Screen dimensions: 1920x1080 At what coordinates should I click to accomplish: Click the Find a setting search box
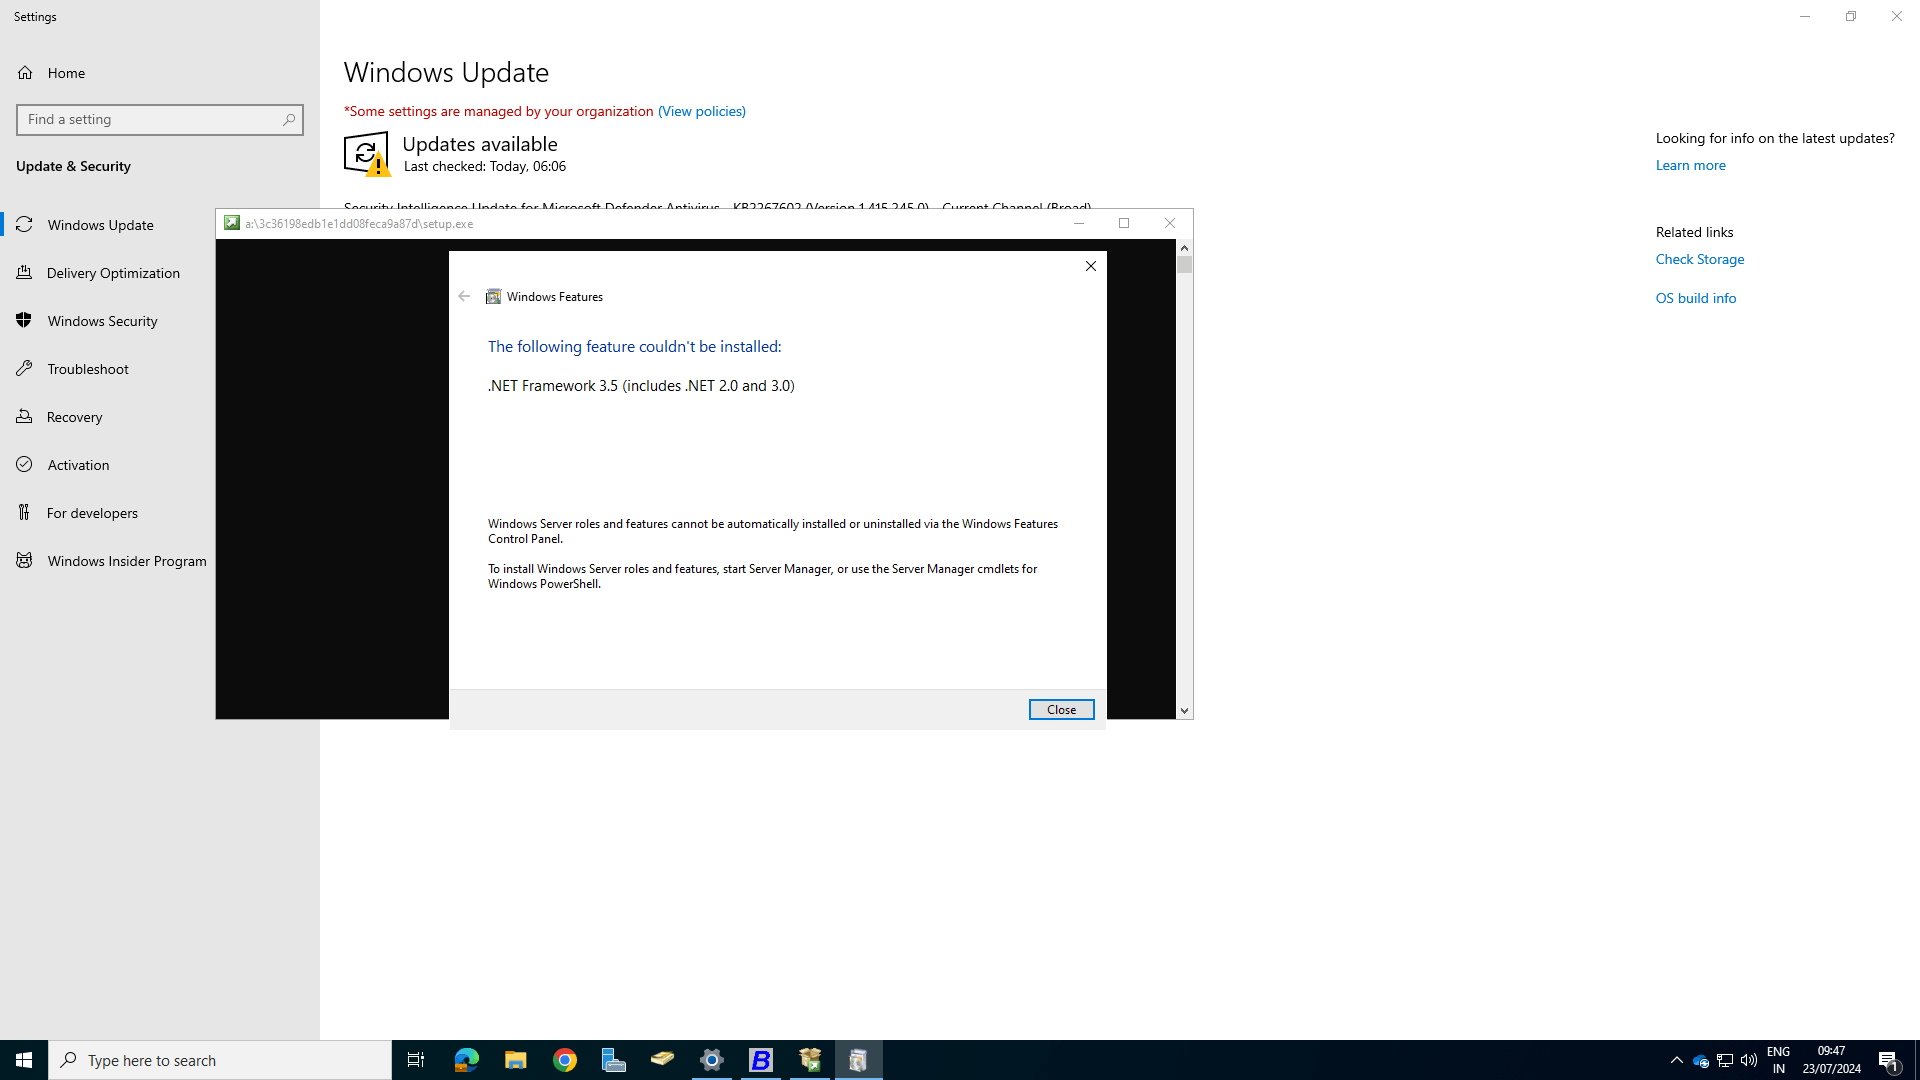tap(160, 119)
